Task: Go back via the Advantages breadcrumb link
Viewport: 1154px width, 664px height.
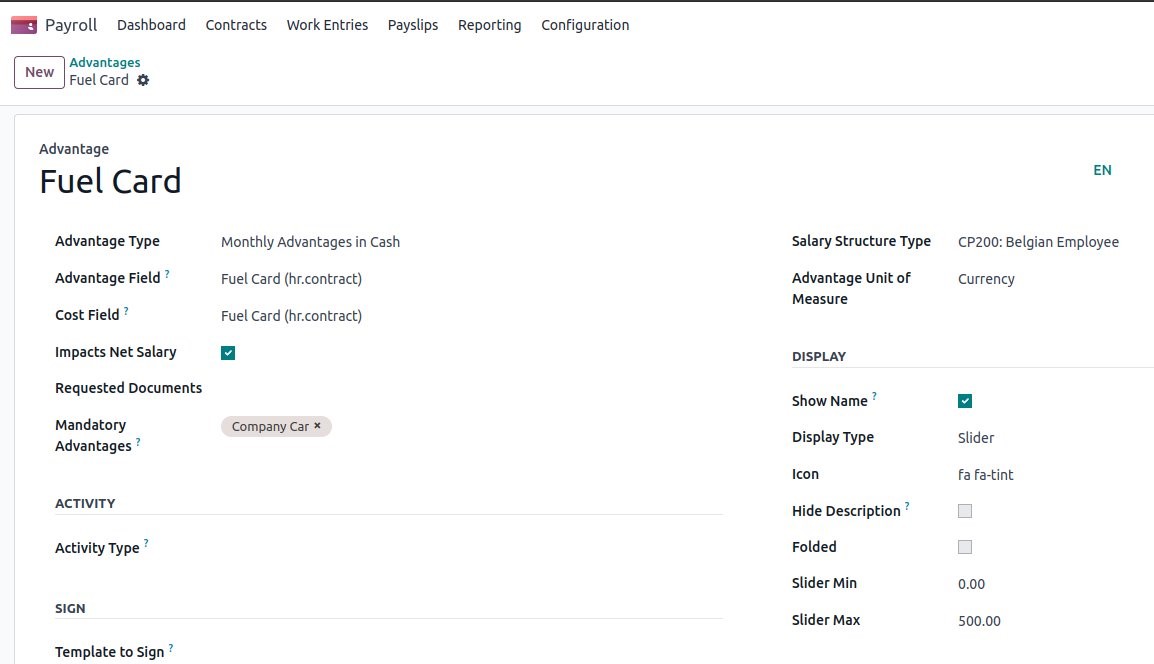Action: click(x=105, y=61)
